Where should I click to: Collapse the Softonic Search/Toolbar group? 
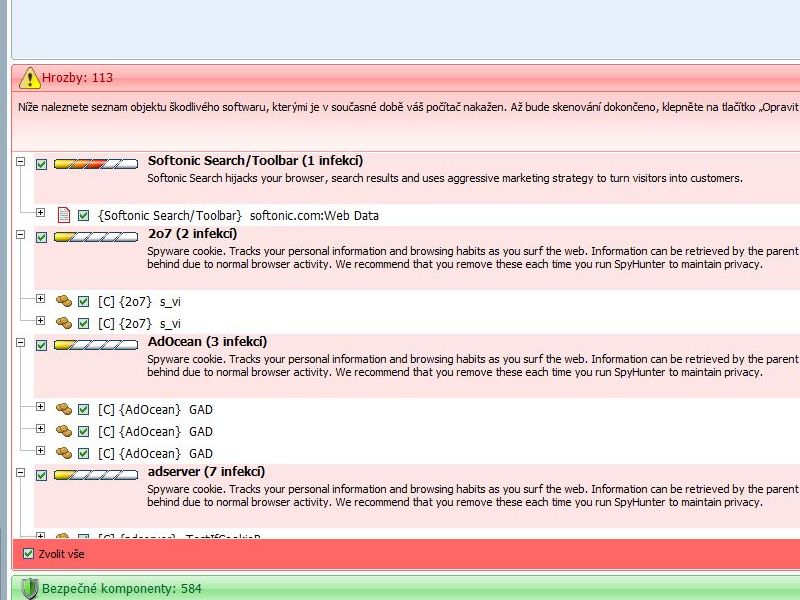[20, 161]
